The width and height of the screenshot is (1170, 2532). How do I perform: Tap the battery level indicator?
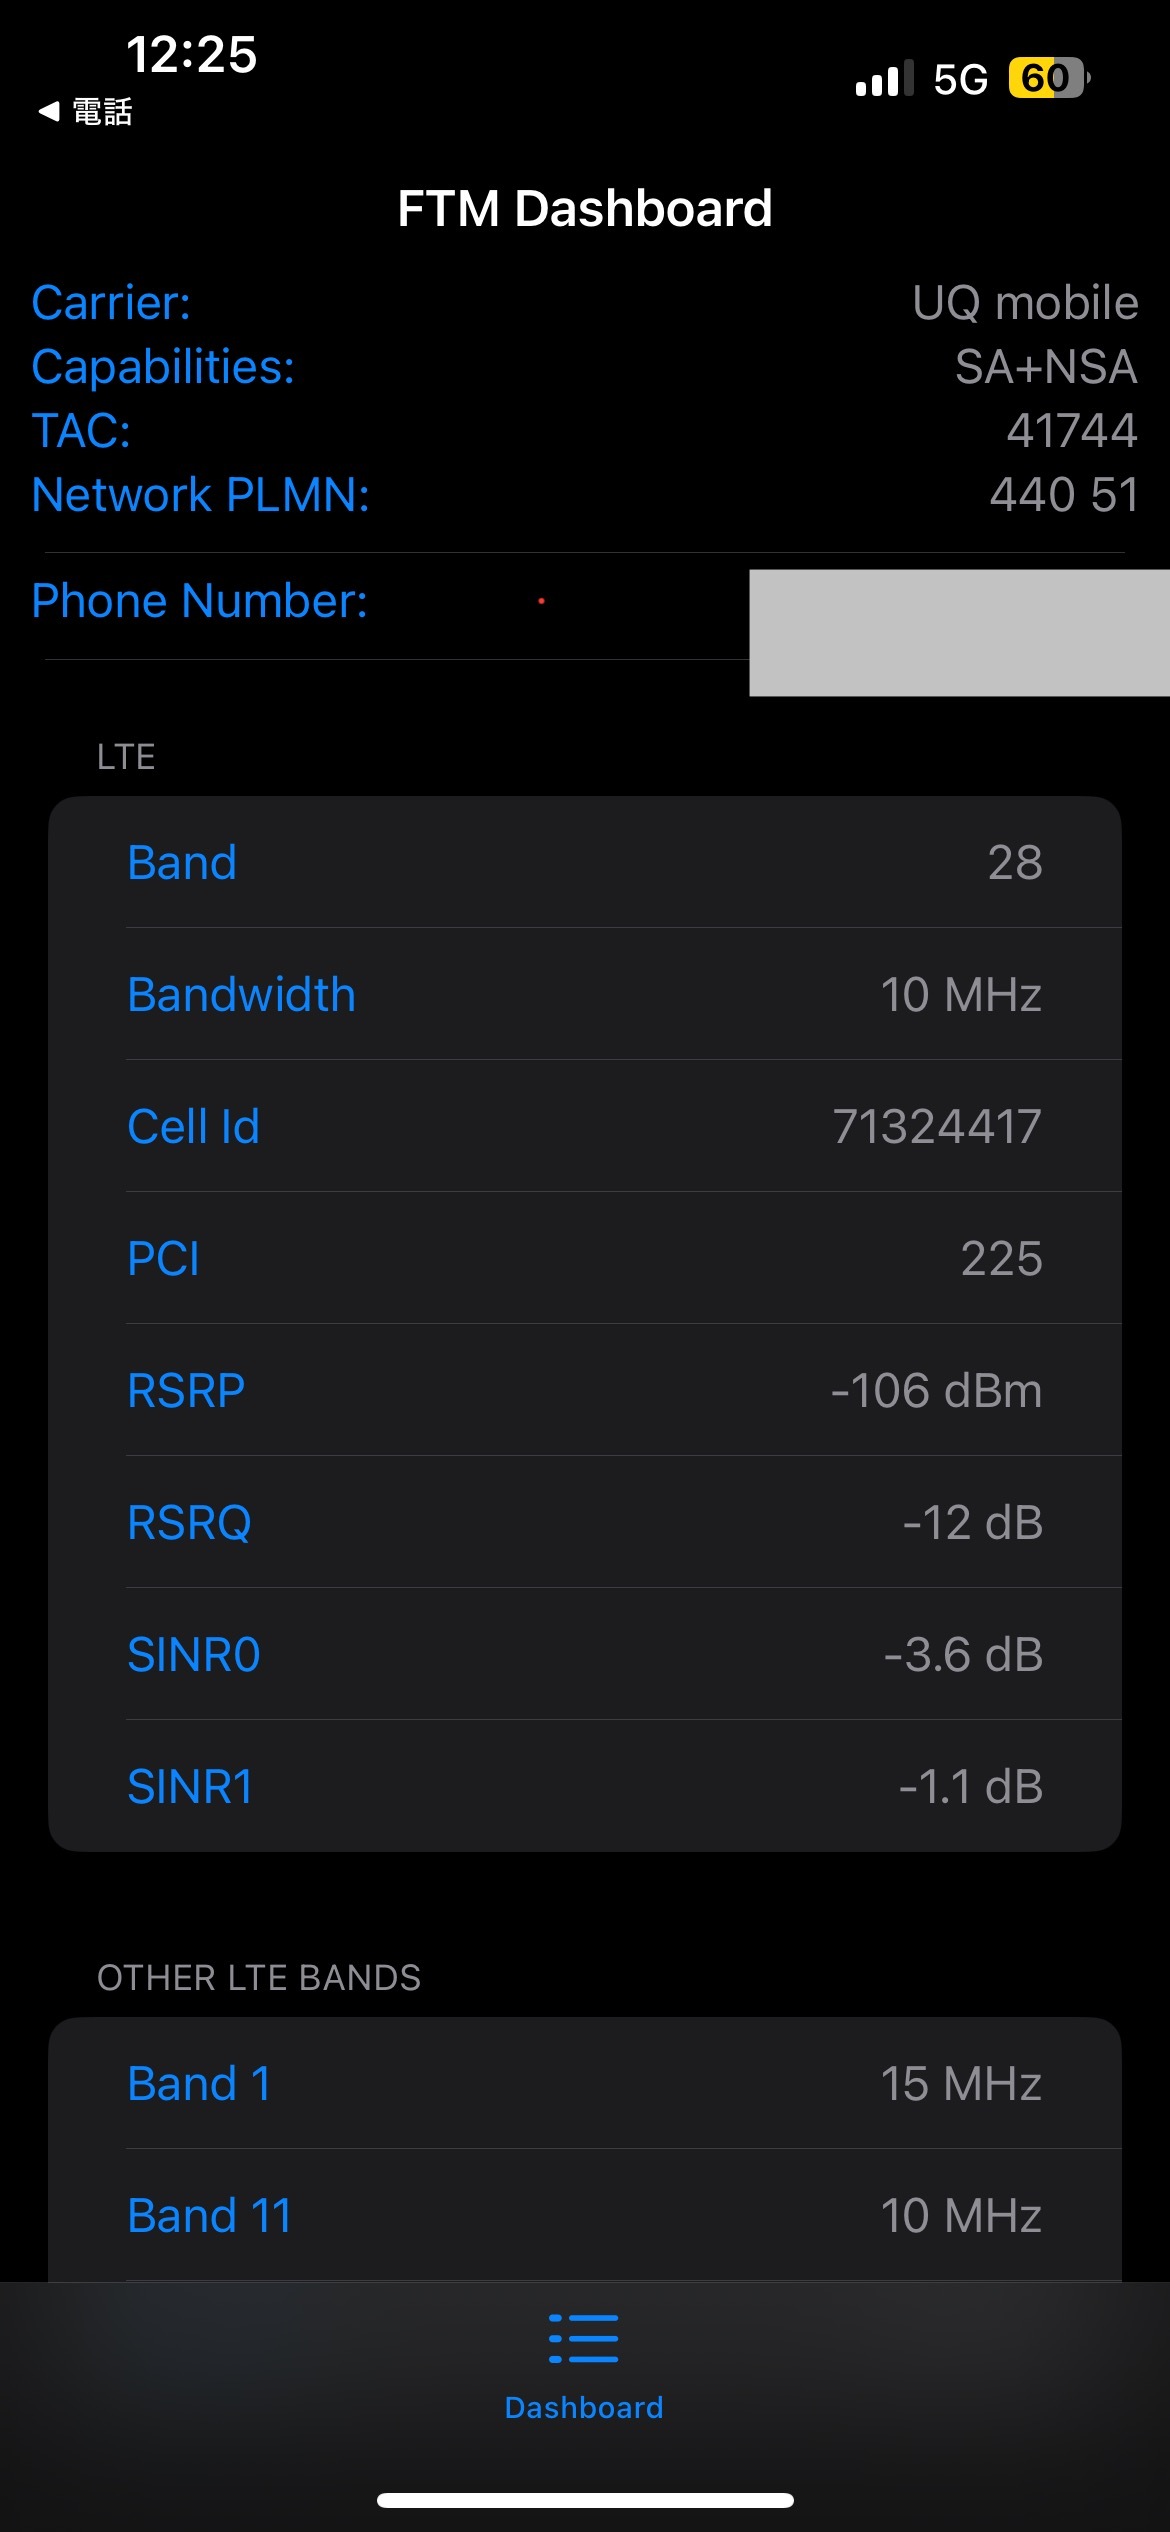pos(1047,78)
